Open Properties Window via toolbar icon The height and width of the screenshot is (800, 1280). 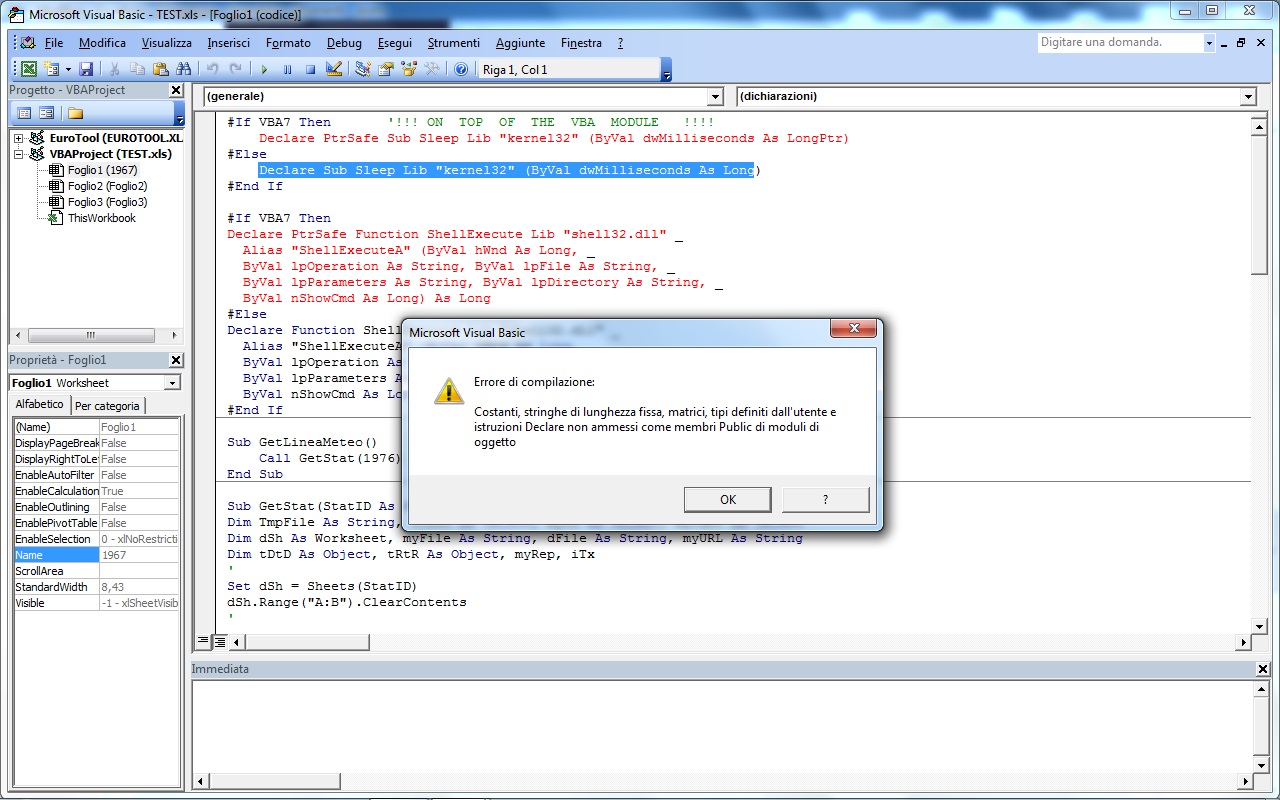coord(386,69)
